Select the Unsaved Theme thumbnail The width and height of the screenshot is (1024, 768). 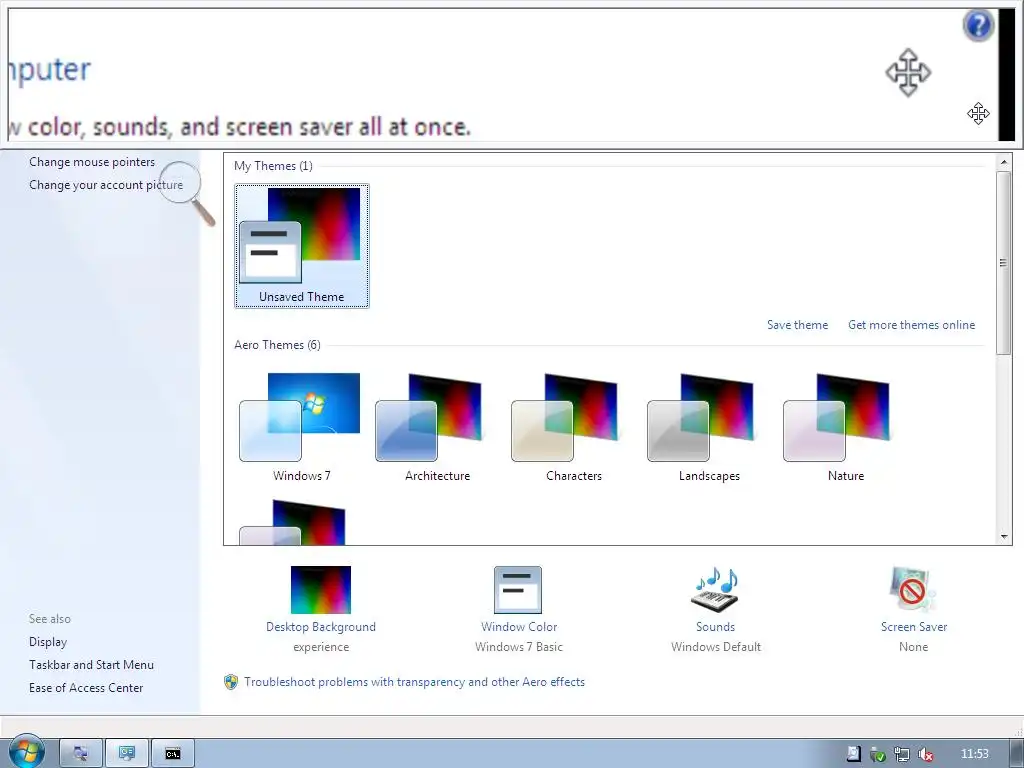pos(302,246)
